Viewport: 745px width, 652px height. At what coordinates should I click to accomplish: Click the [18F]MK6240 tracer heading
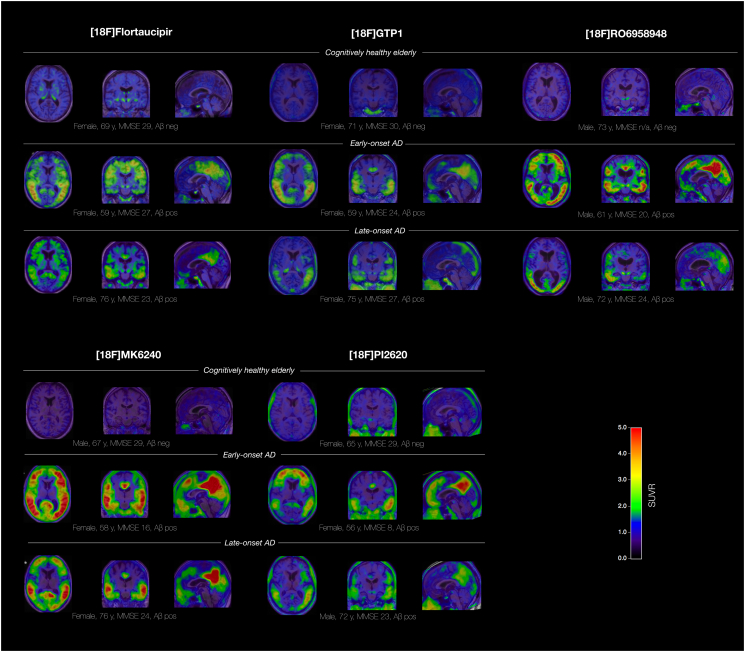click(x=128, y=355)
